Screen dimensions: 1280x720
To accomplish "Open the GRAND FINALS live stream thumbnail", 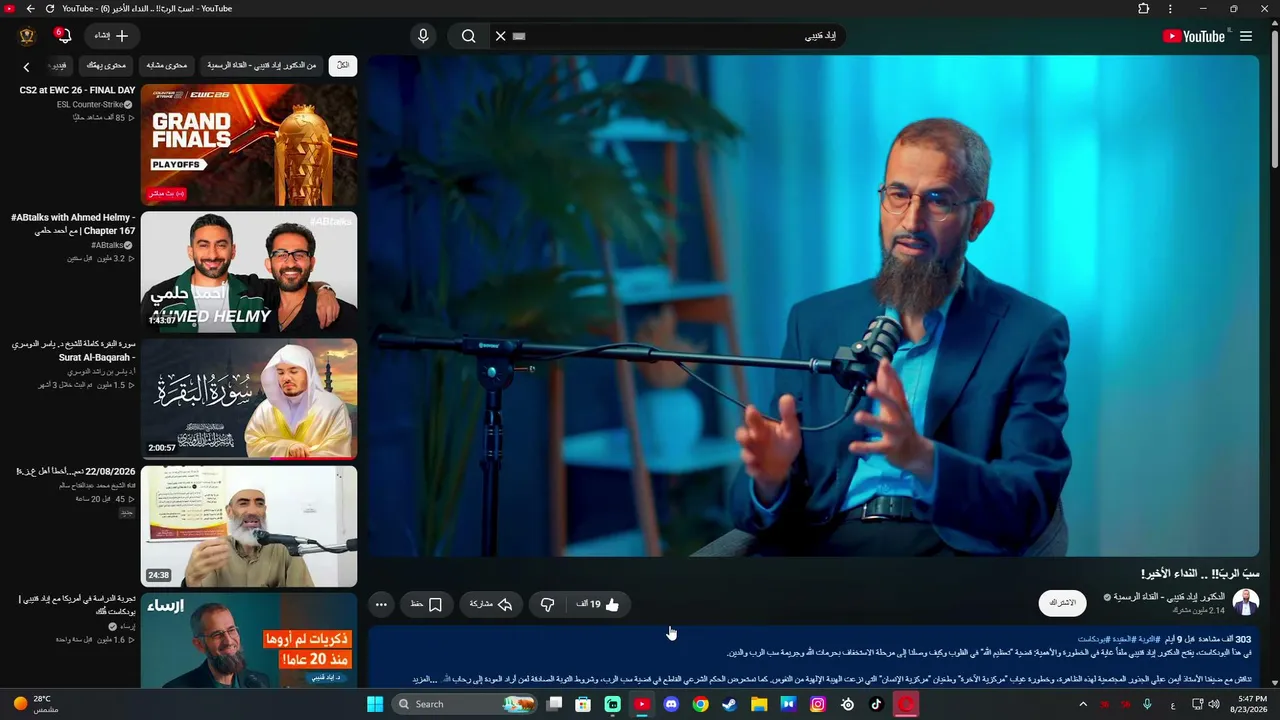I will pos(249,145).
